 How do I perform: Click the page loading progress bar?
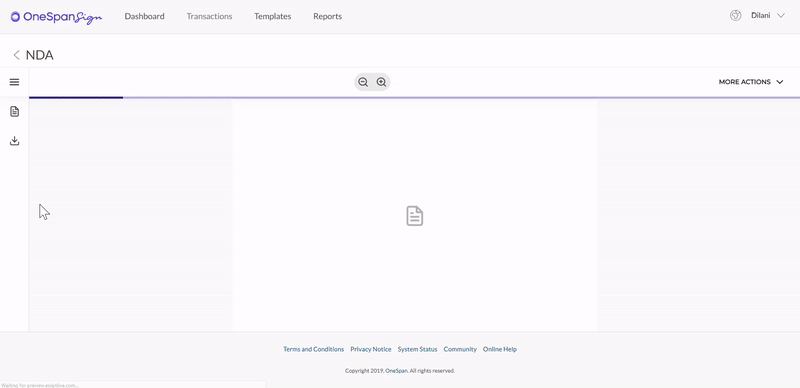coord(414,97)
